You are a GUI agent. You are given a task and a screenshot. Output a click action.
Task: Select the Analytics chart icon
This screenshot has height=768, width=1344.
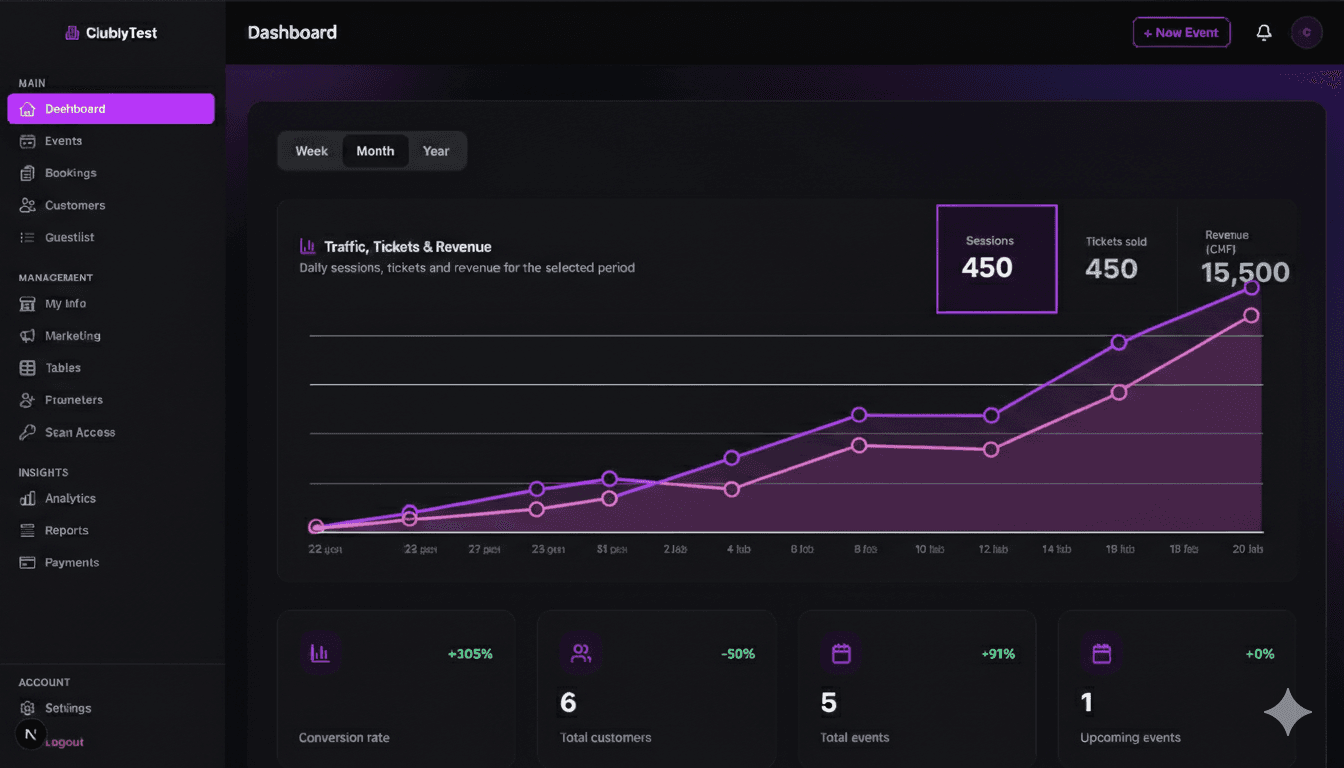[27, 498]
